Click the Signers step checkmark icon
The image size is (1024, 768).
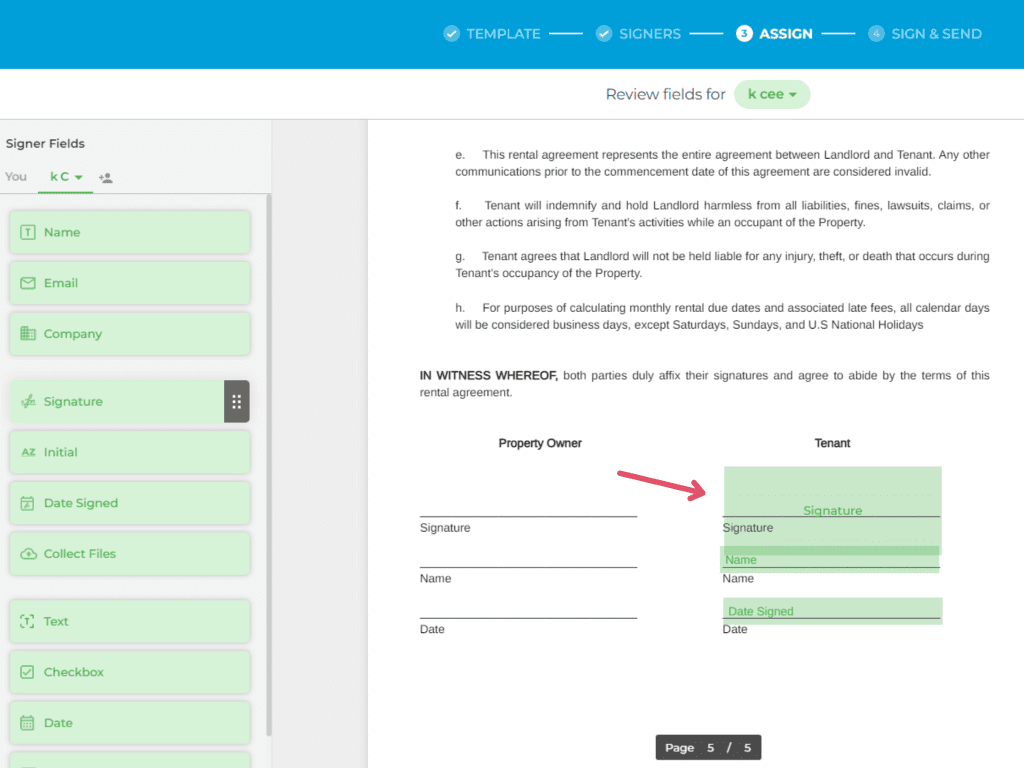pyautogui.click(x=604, y=33)
